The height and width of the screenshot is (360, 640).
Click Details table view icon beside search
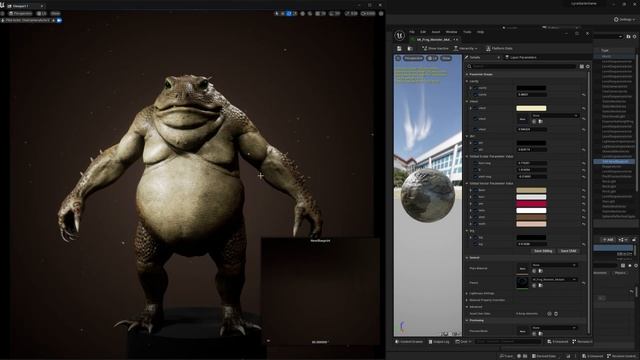pyautogui.click(x=582, y=67)
